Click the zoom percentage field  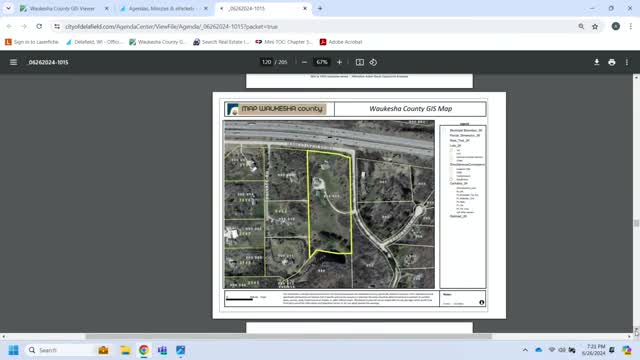tap(322, 62)
